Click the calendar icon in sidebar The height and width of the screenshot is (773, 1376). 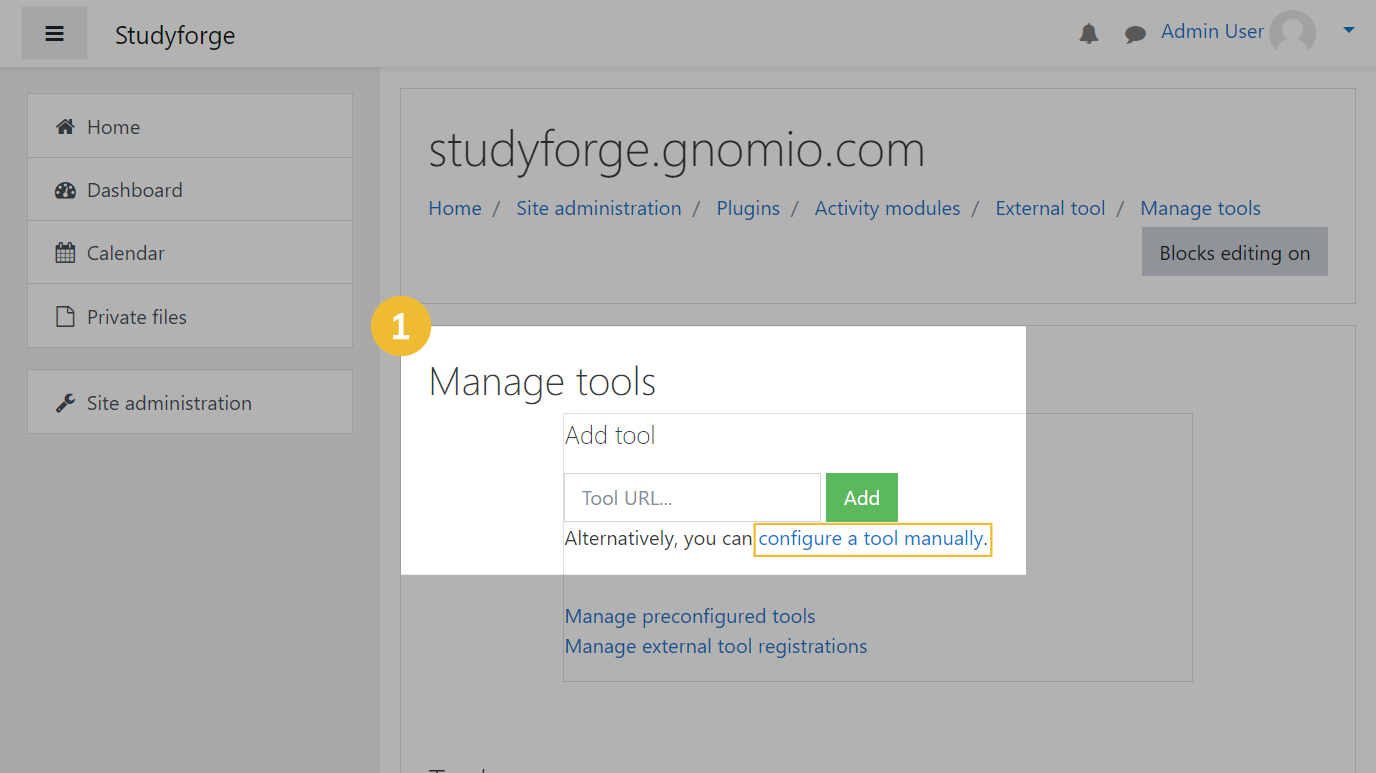[65, 253]
